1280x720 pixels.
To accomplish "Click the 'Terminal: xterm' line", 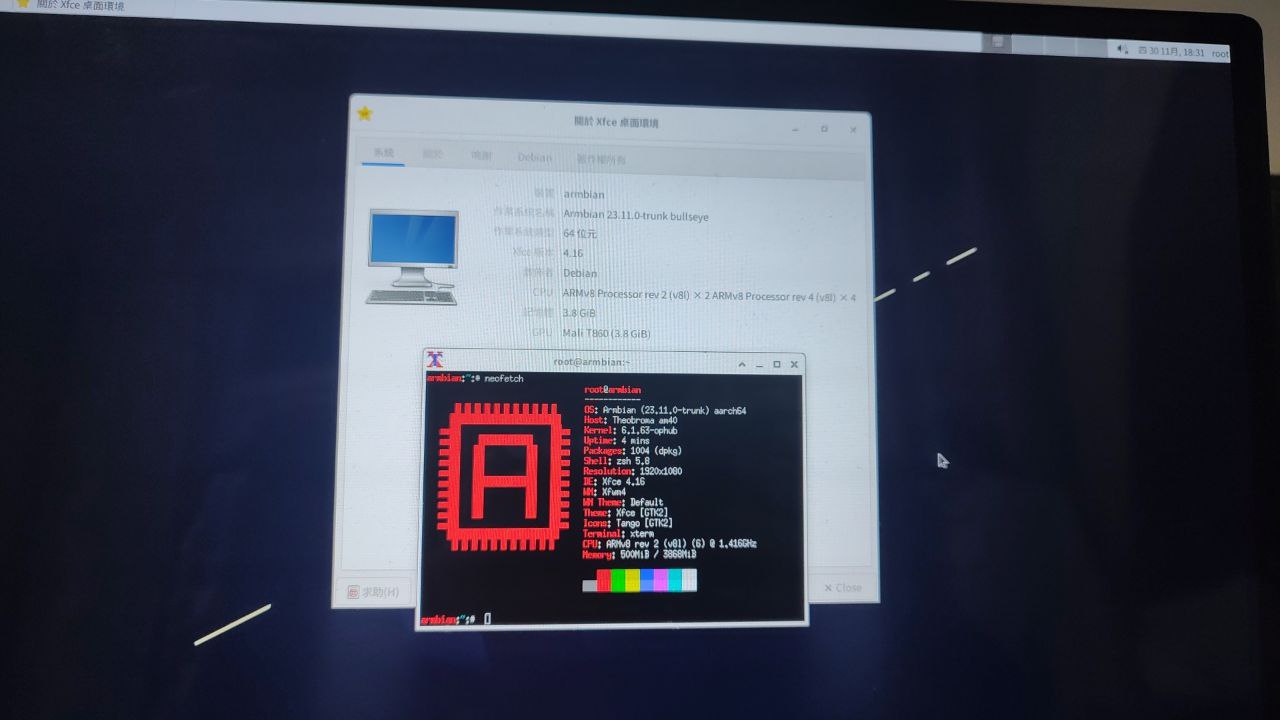I will (617, 533).
